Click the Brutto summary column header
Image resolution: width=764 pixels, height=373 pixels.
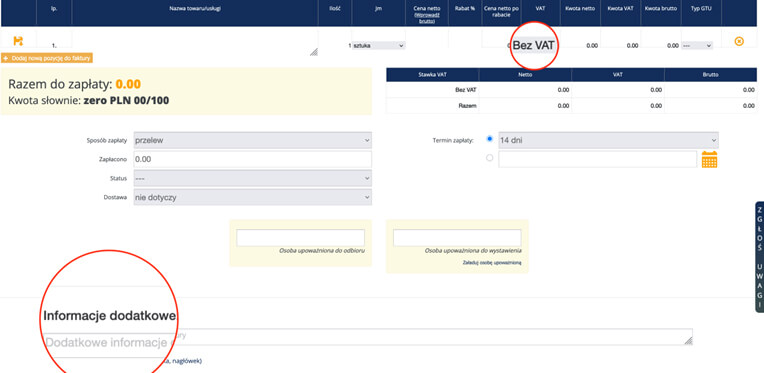click(710, 75)
